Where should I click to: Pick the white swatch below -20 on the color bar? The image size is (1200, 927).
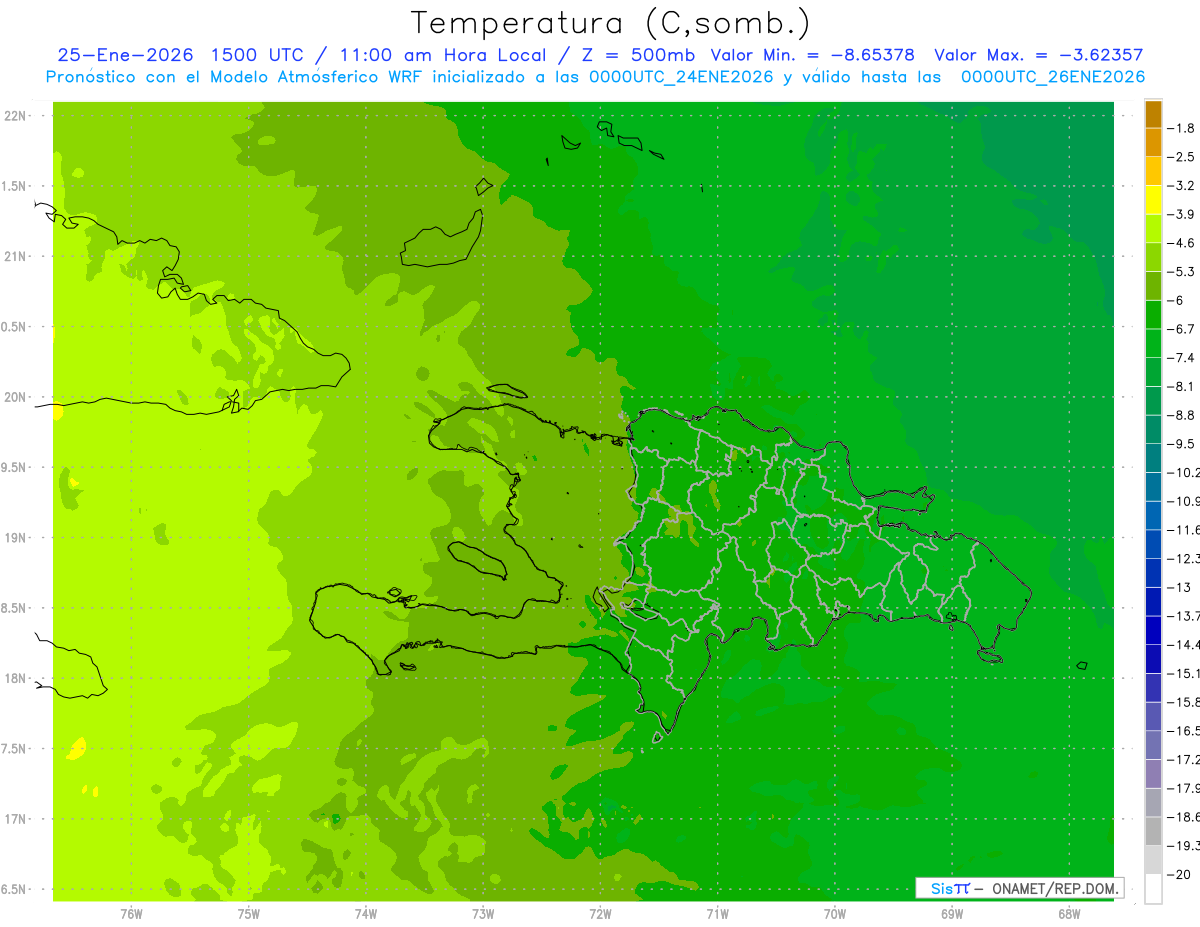click(x=1153, y=888)
